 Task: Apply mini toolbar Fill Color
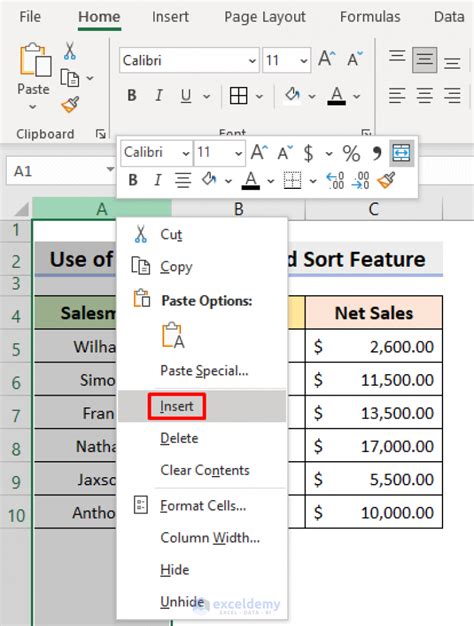coord(209,180)
